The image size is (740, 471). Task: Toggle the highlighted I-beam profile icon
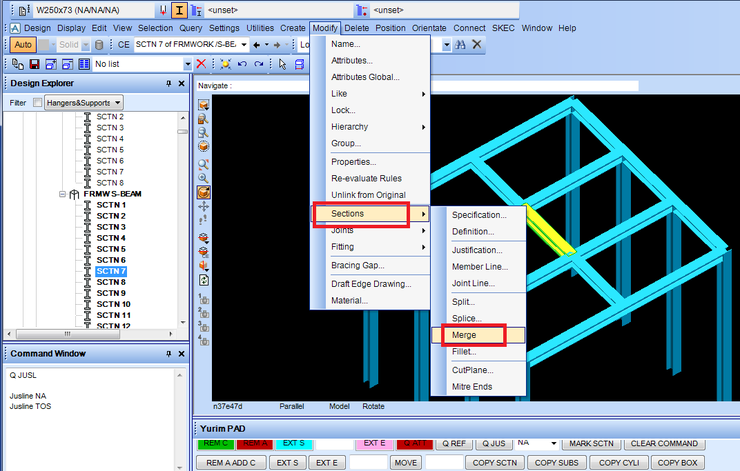click(179, 10)
